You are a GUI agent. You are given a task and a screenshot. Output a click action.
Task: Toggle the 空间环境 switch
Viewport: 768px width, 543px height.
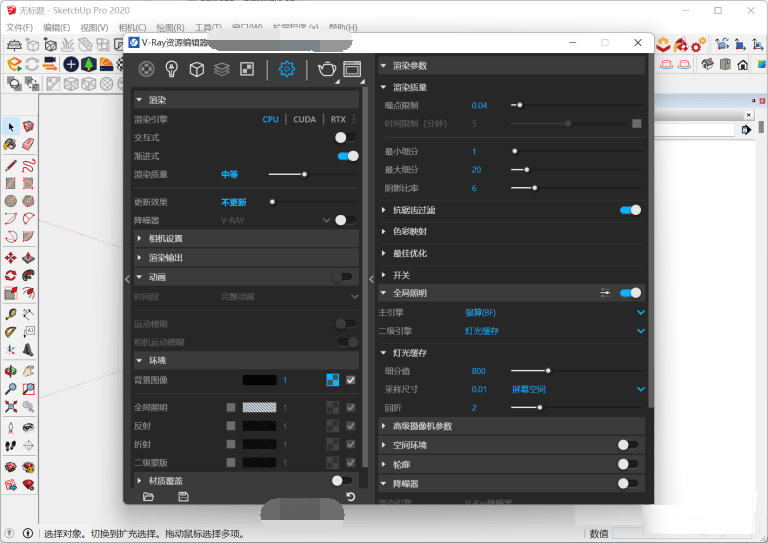pyautogui.click(x=628, y=445)
